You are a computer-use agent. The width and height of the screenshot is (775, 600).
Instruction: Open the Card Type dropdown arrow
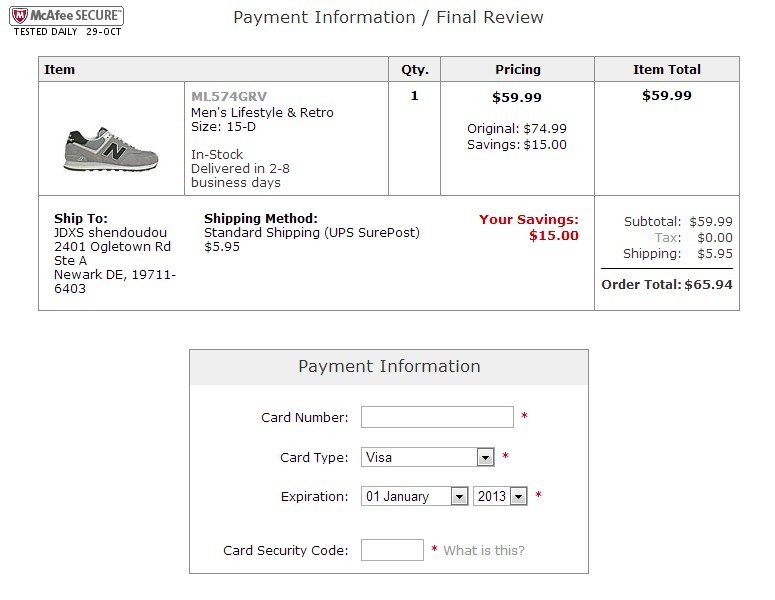pos(485,457)
